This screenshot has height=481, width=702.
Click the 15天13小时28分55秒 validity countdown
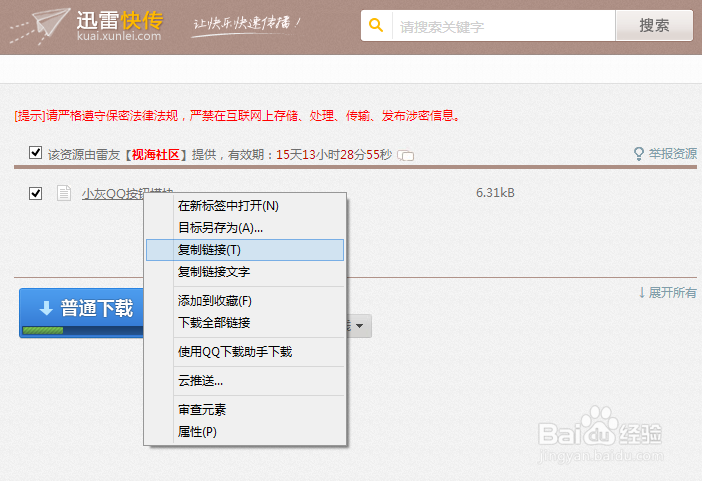[334, 155]
